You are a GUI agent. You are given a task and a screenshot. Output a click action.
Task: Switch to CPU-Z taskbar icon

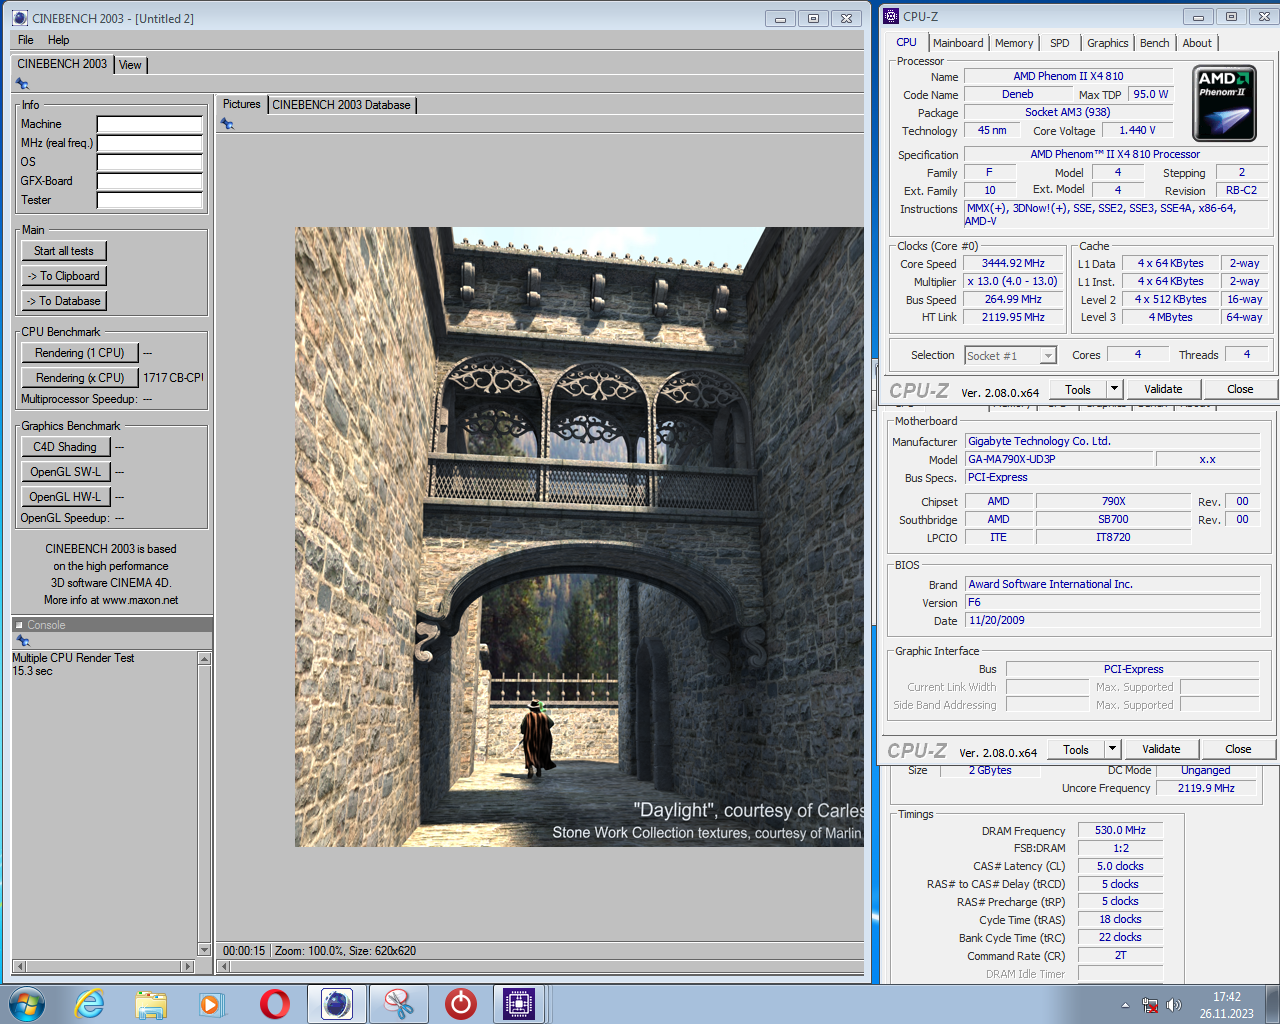click(x=519, y=1004)
